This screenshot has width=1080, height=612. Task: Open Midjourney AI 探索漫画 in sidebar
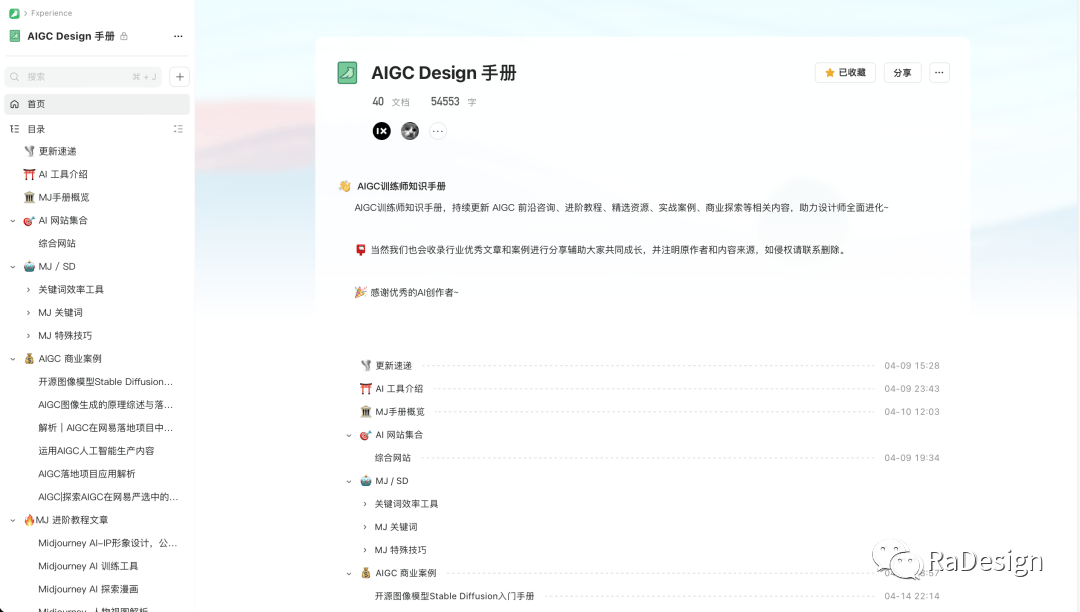coord(88,589)
